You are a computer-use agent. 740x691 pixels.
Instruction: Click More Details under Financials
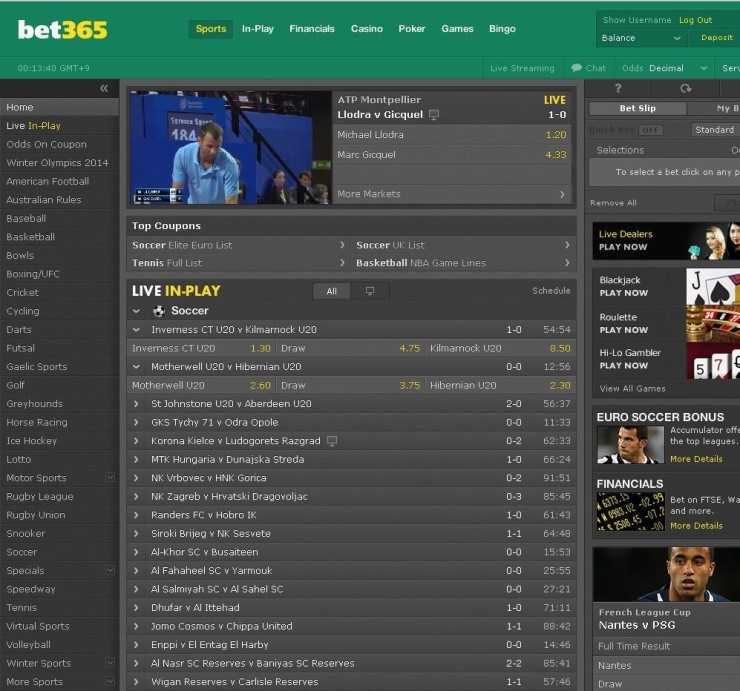coord(696,526)
